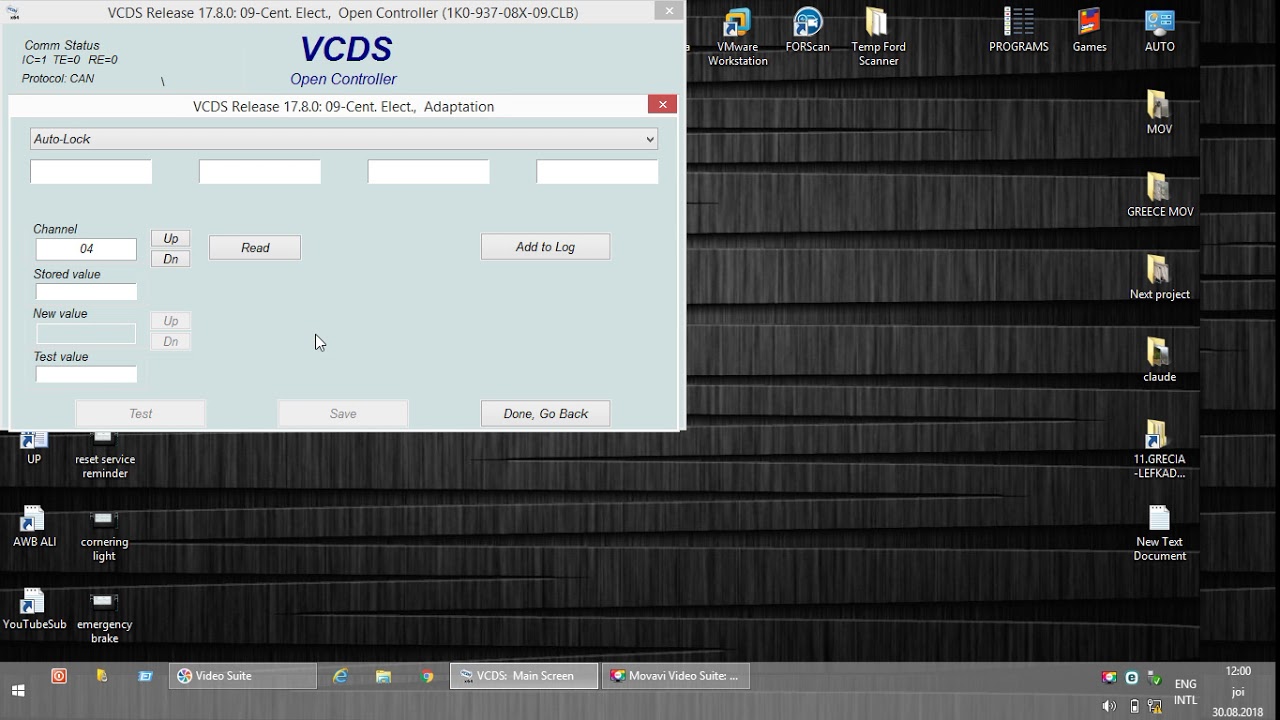1280x720 pixels.
Task: Click the red circle taskbar icon
Action: 59,676
